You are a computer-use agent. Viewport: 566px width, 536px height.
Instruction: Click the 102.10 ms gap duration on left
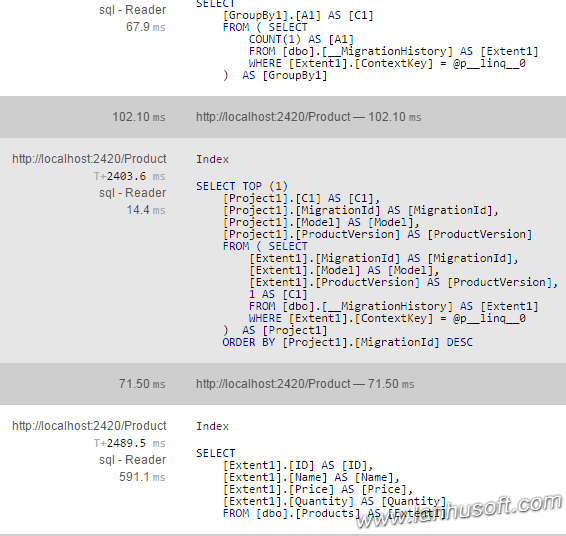point(139,117)
